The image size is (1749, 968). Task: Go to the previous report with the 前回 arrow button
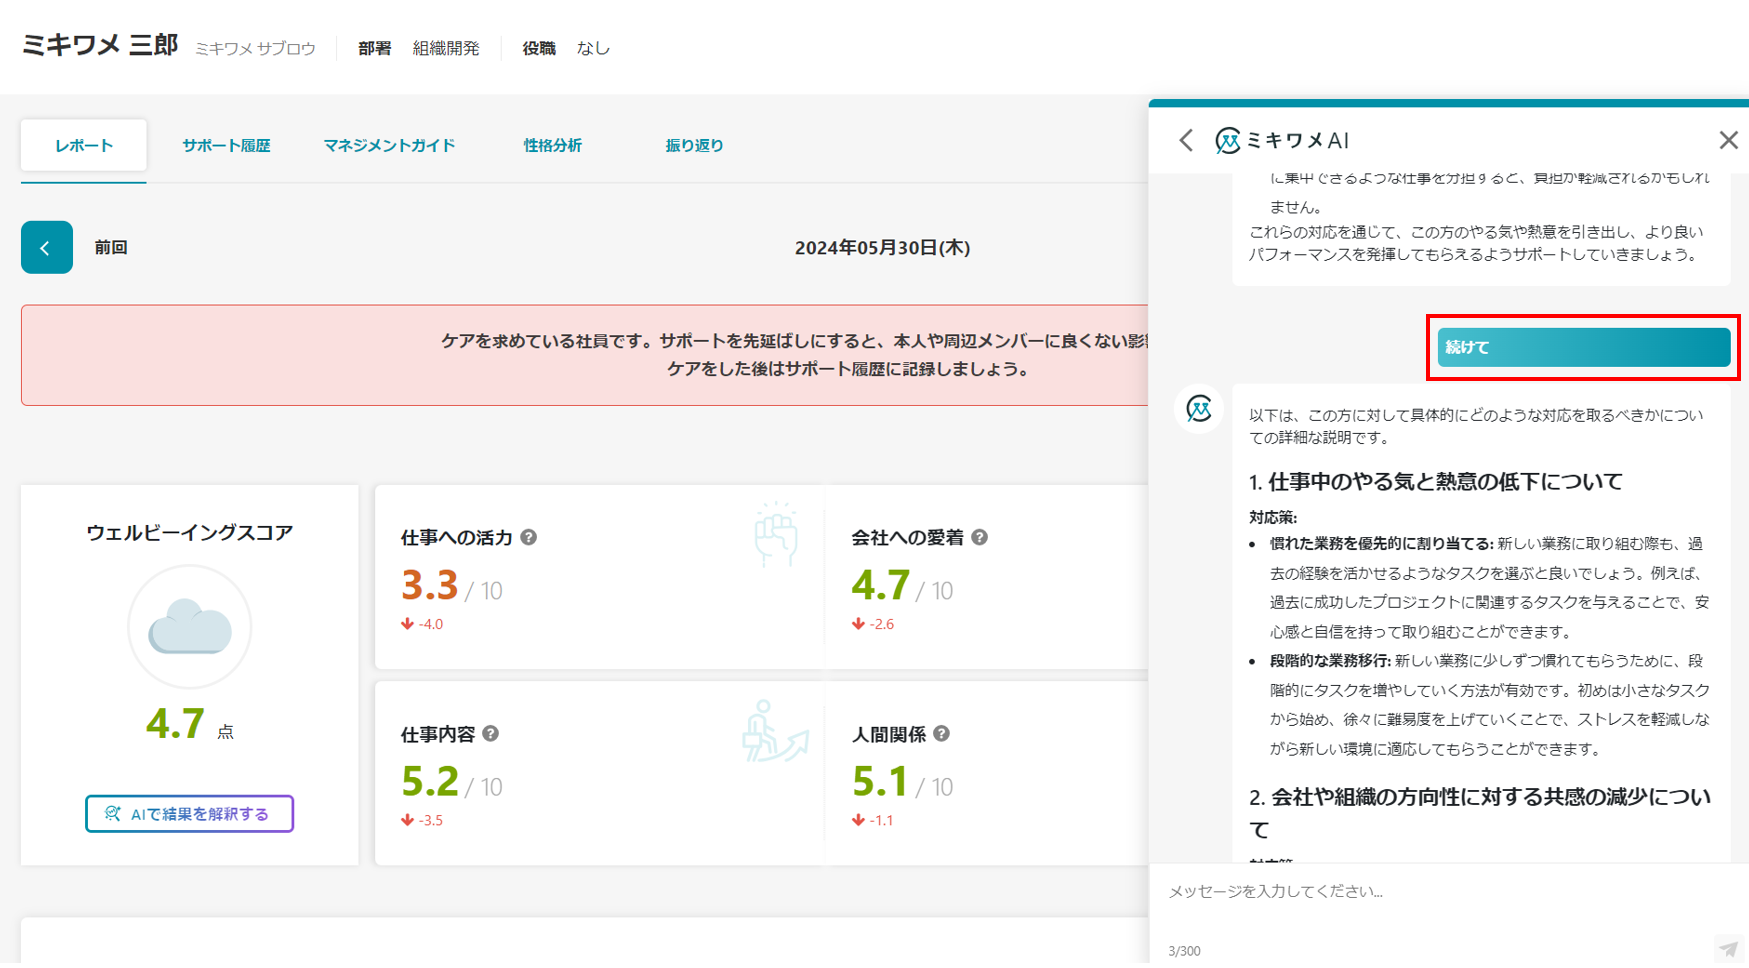(47, 247)
